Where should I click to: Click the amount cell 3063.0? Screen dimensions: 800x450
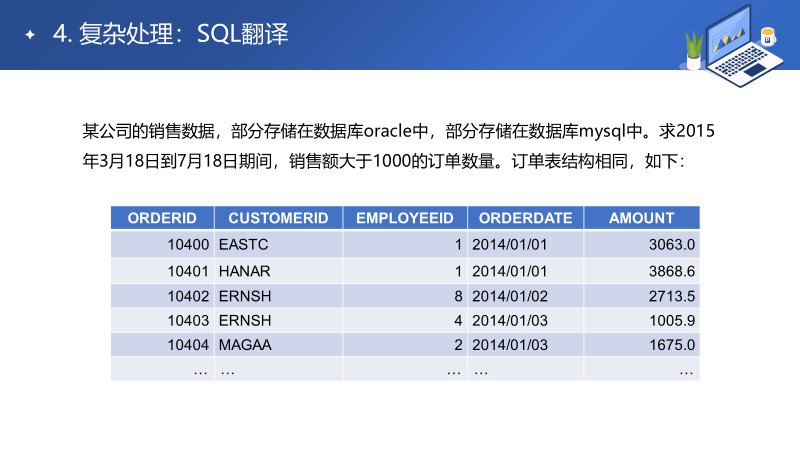coord(642,244)
